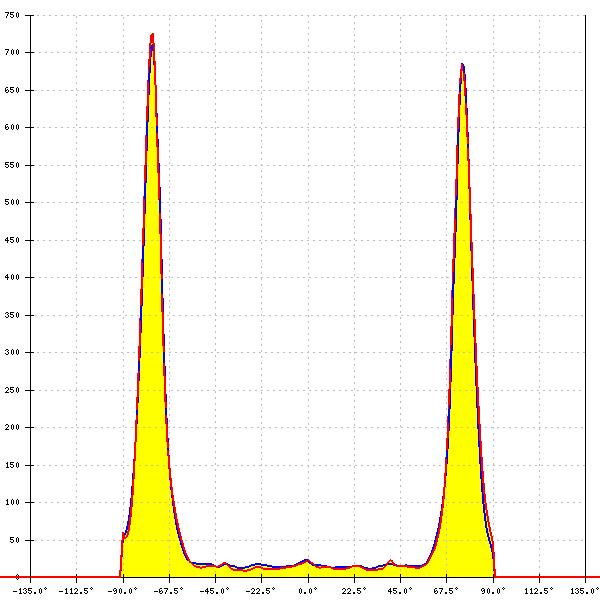The height and width of the screenshot is (600, 600).
Task: Click the 0.0° x-axis label
Action: tap(308, 591)
